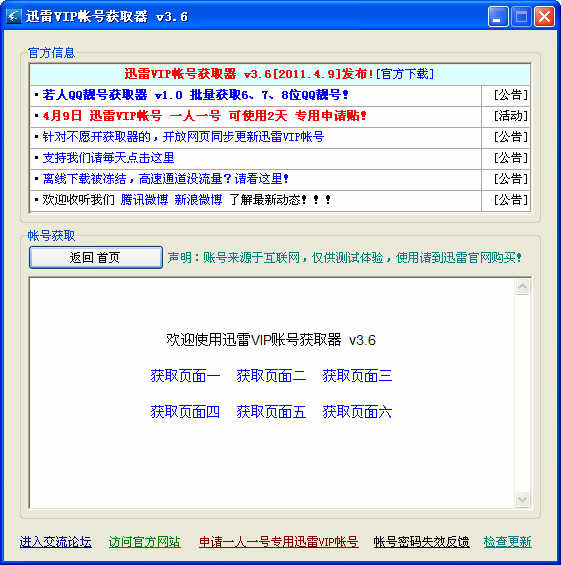Close the 迅雷VIP帐号获取器 window
The width and height of the screenshot is (561, 565).
544,17
